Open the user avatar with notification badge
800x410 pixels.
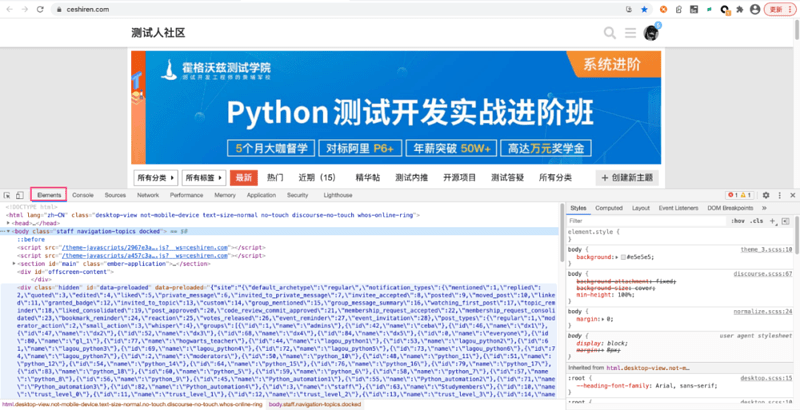pos(651,33)
